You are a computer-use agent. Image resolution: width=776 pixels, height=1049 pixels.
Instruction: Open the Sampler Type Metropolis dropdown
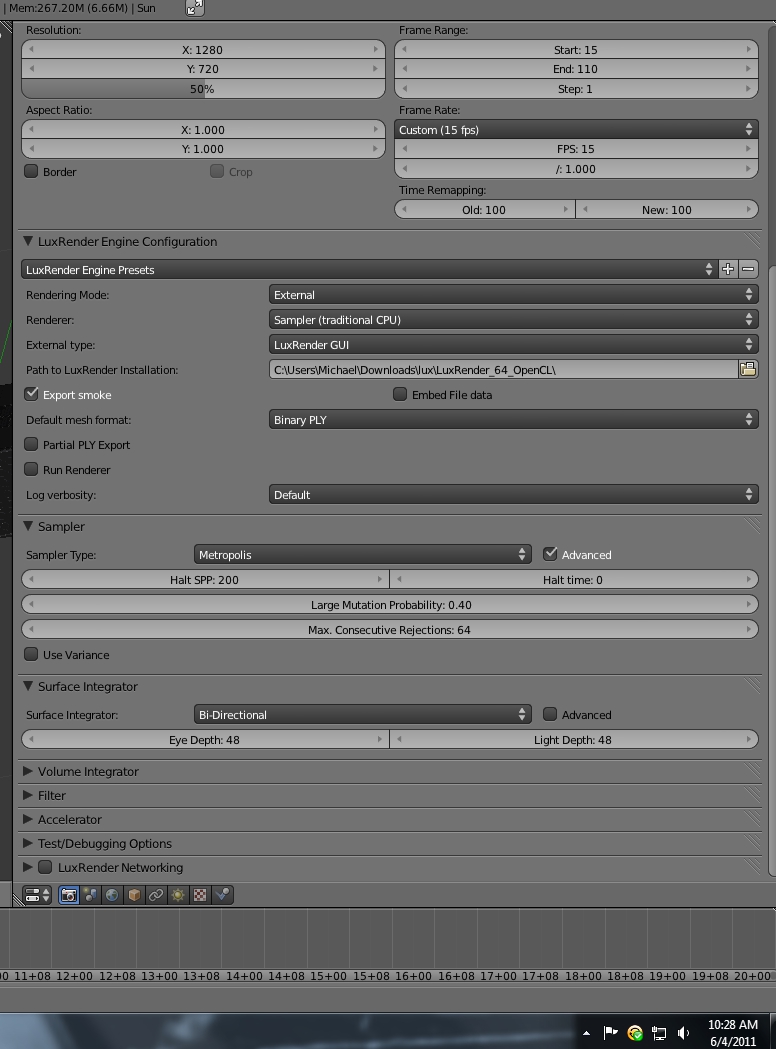pos(363,555)
